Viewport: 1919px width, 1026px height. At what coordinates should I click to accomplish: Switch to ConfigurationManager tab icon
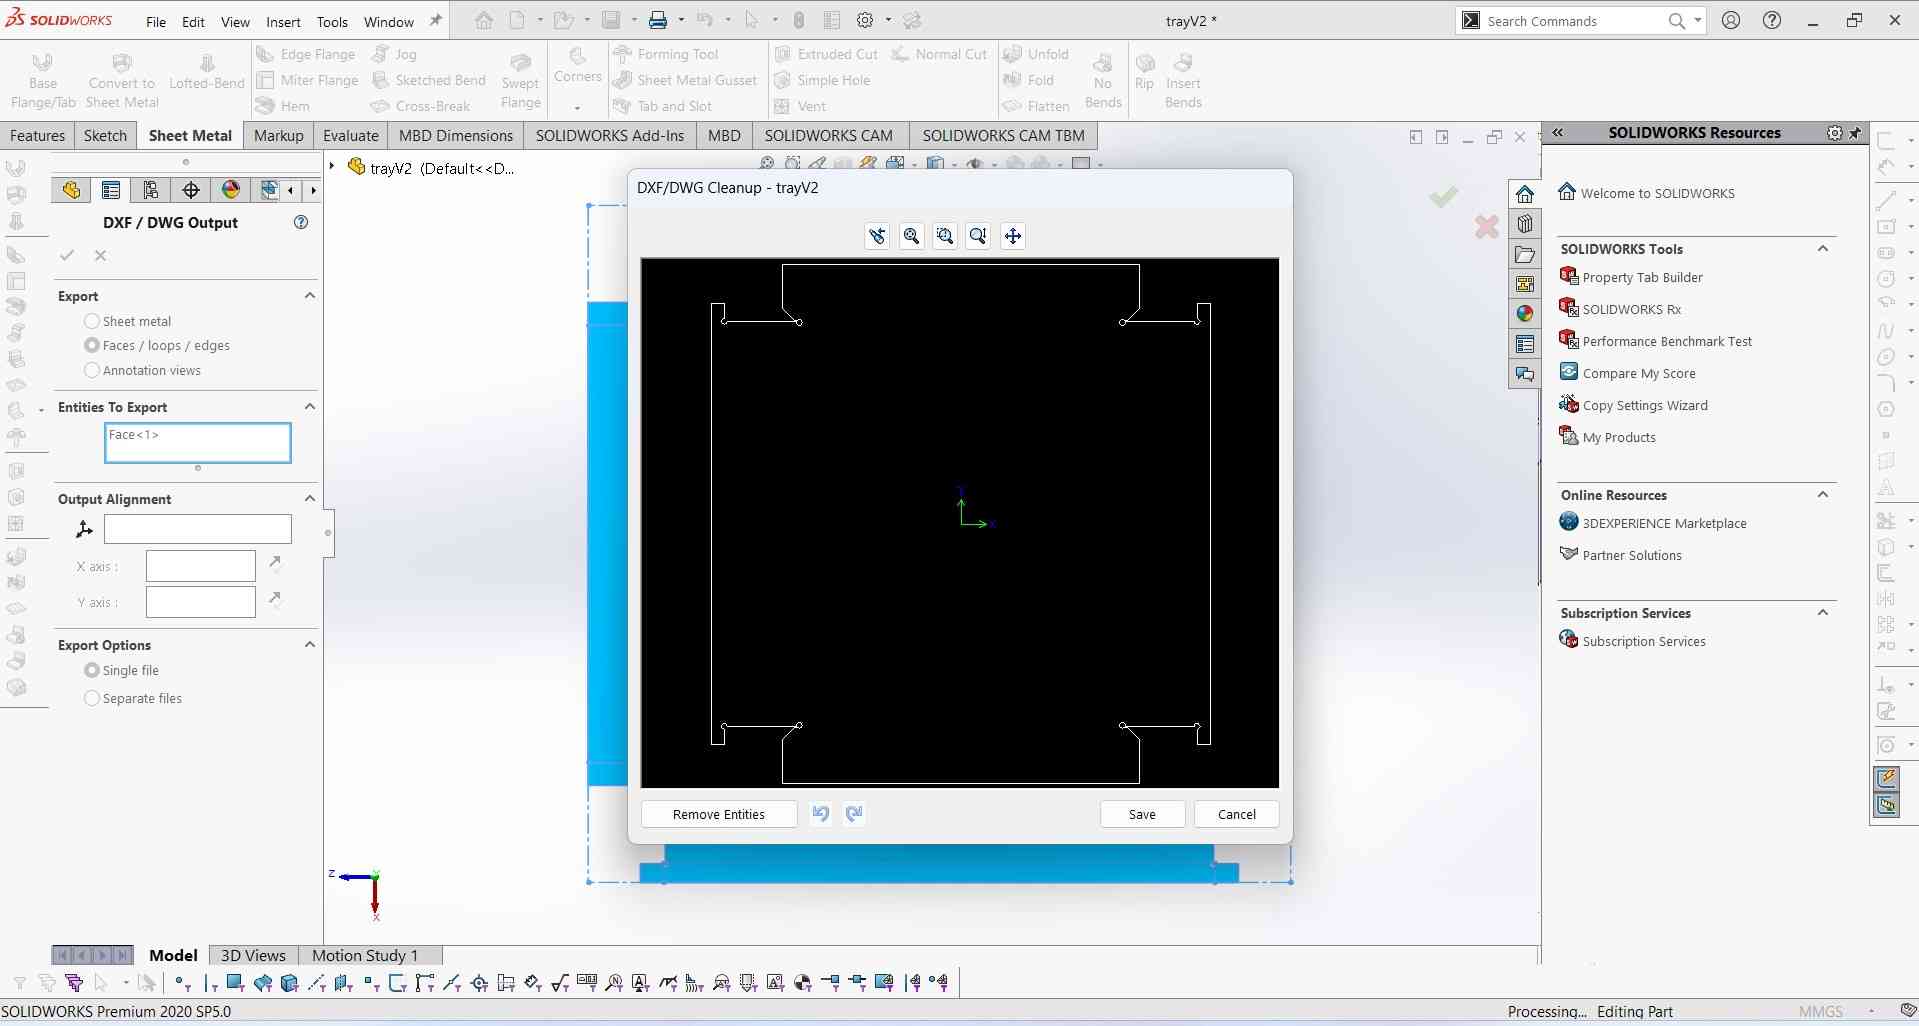151,190
